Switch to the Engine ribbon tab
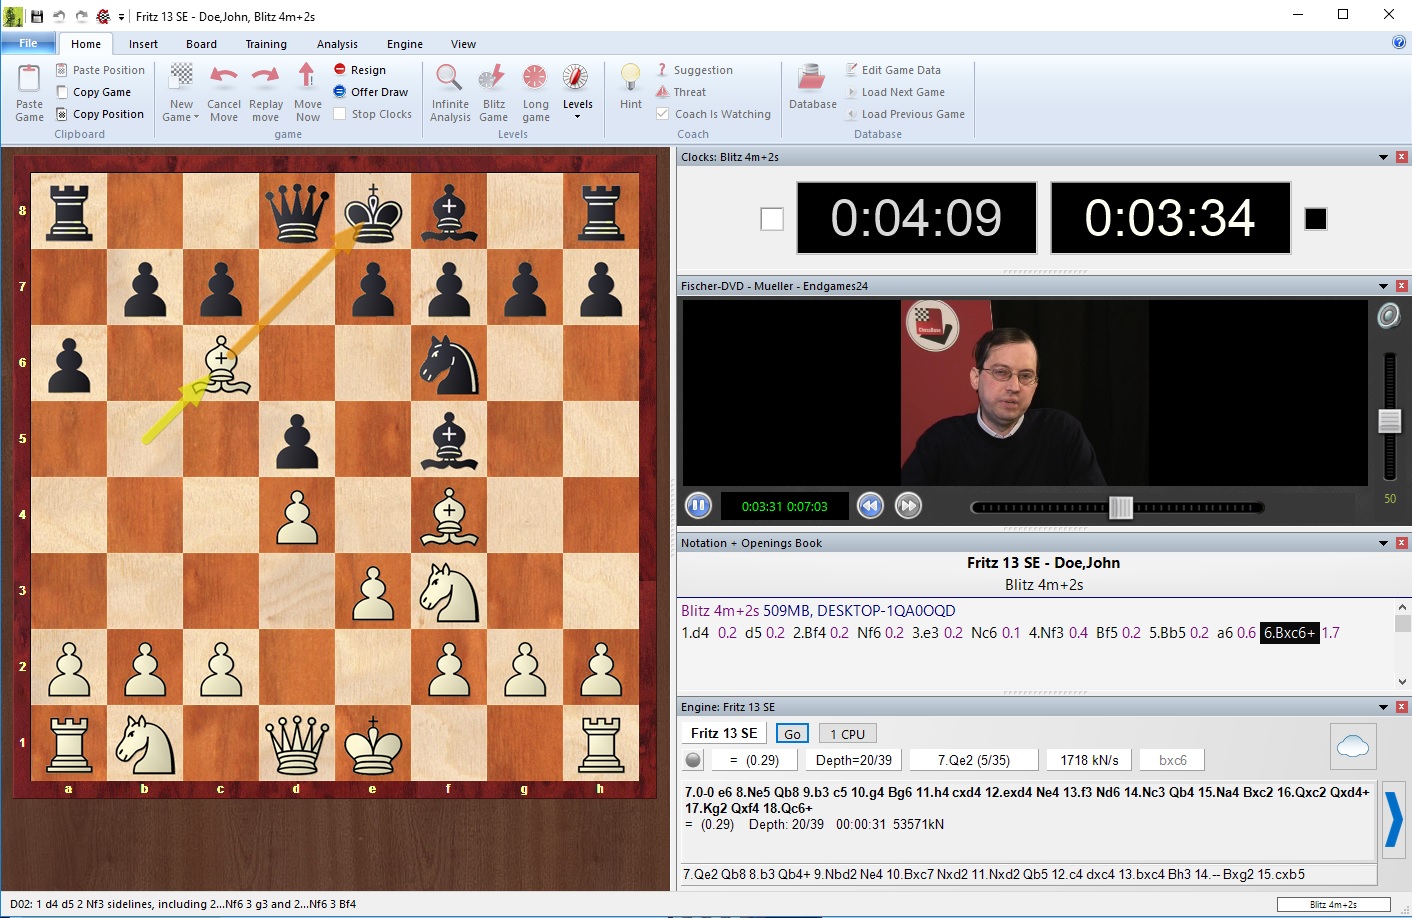Image resolution: width=1412 pixels, height=918 pixels. (404, 44)
